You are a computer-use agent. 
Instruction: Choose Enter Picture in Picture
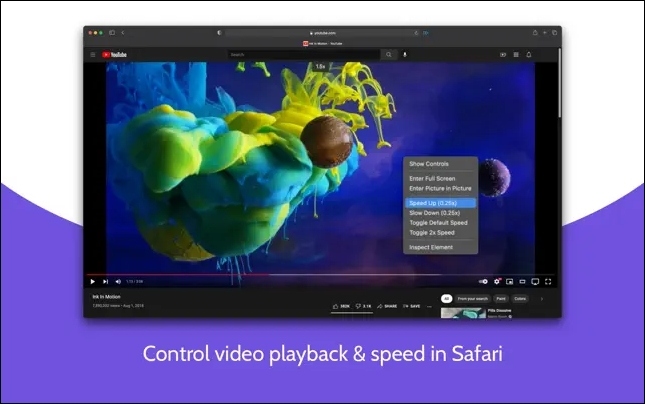pyautogui.click(x=440, y=188)
